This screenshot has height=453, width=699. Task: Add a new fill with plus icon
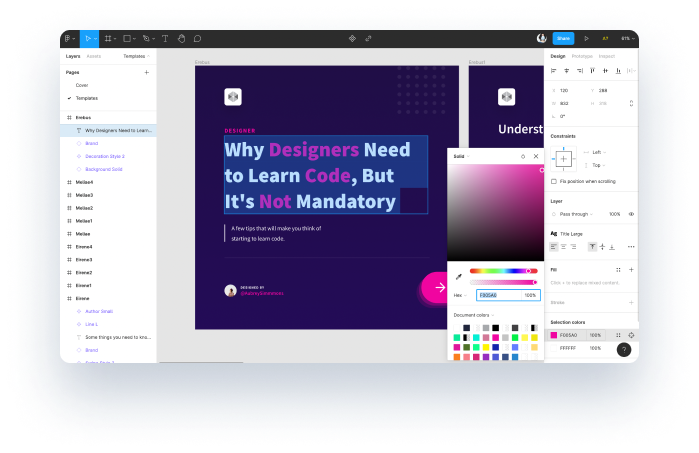coord(630,269)
